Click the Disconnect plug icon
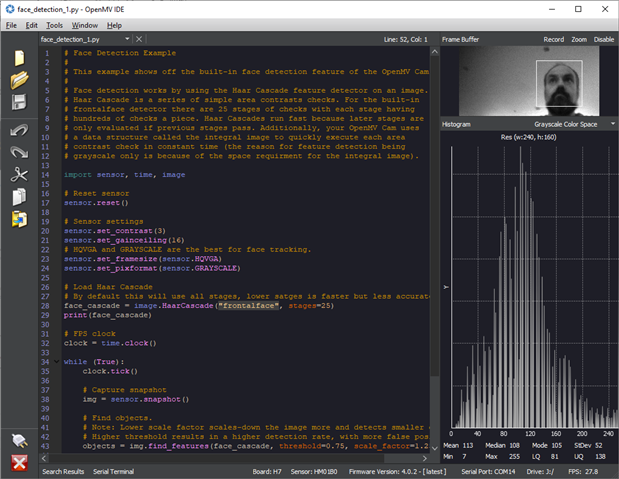The image size is (619, 479). 18,439
